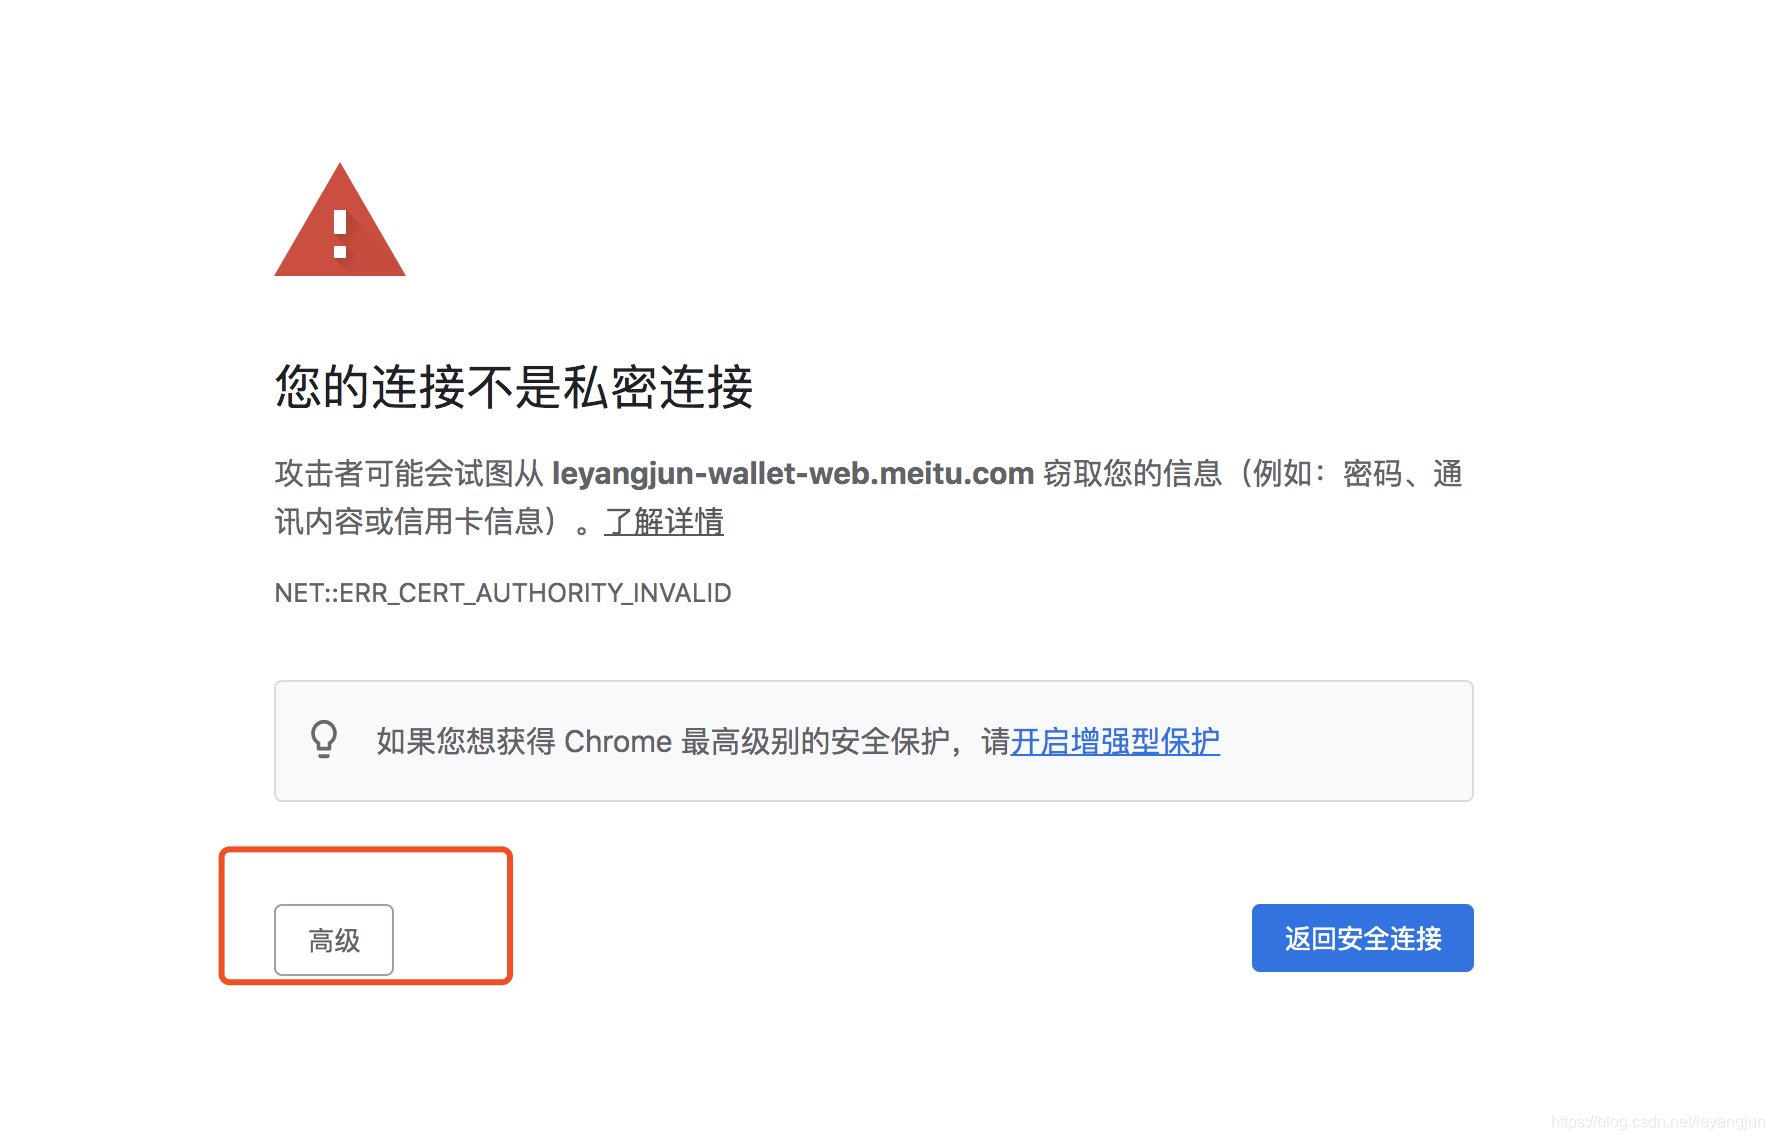Click the 返回安全连接 button
Screen dimensions: 1774x1140
(1362, 938)
